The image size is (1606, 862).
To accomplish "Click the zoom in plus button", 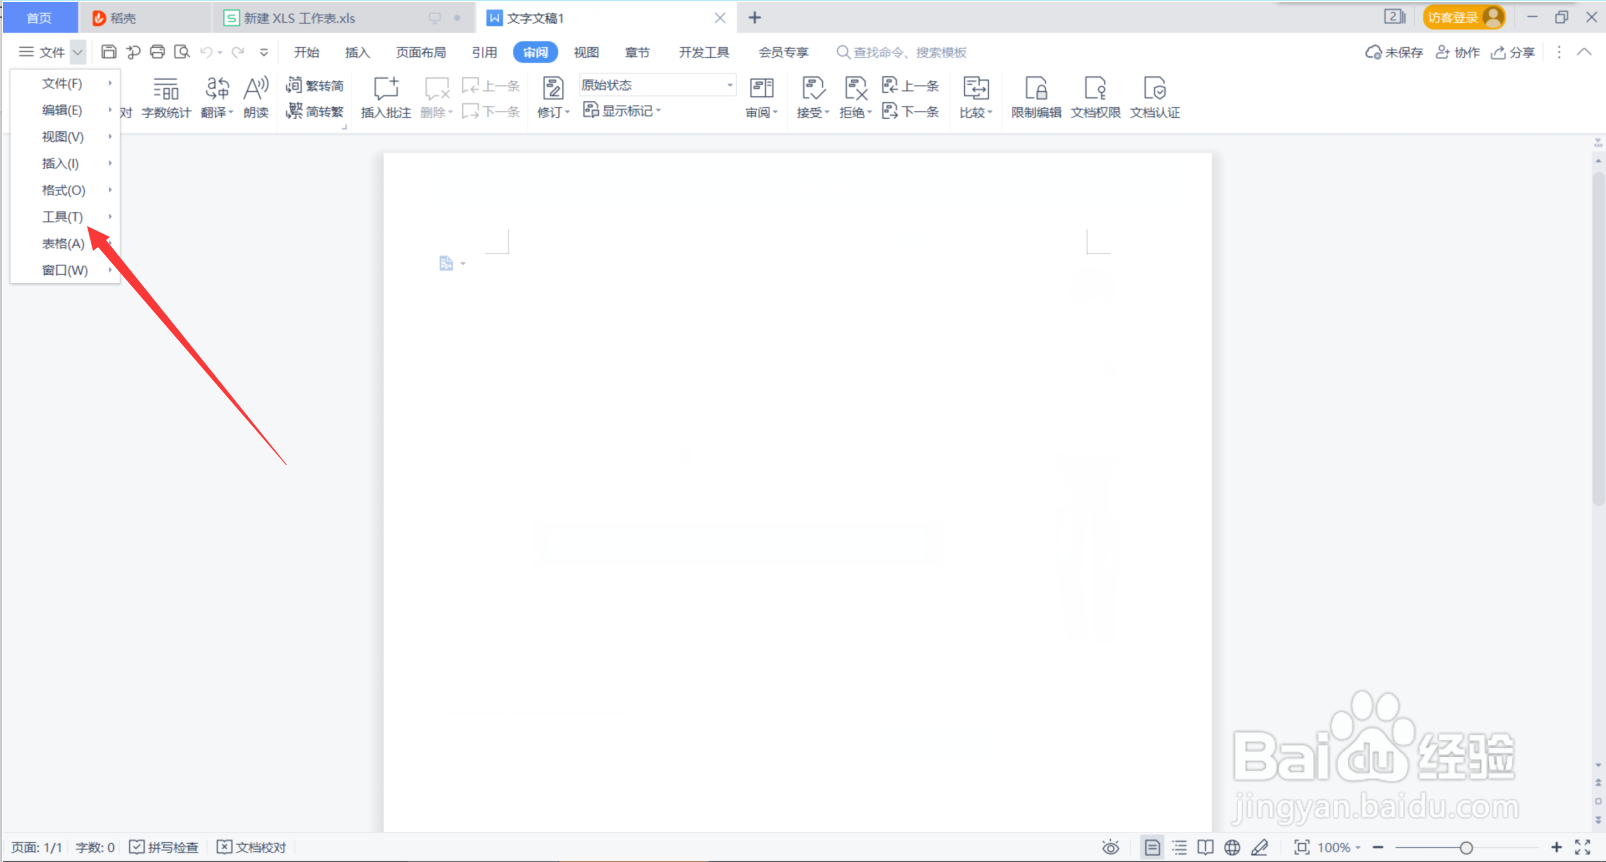I will [x=1556, y=847].
